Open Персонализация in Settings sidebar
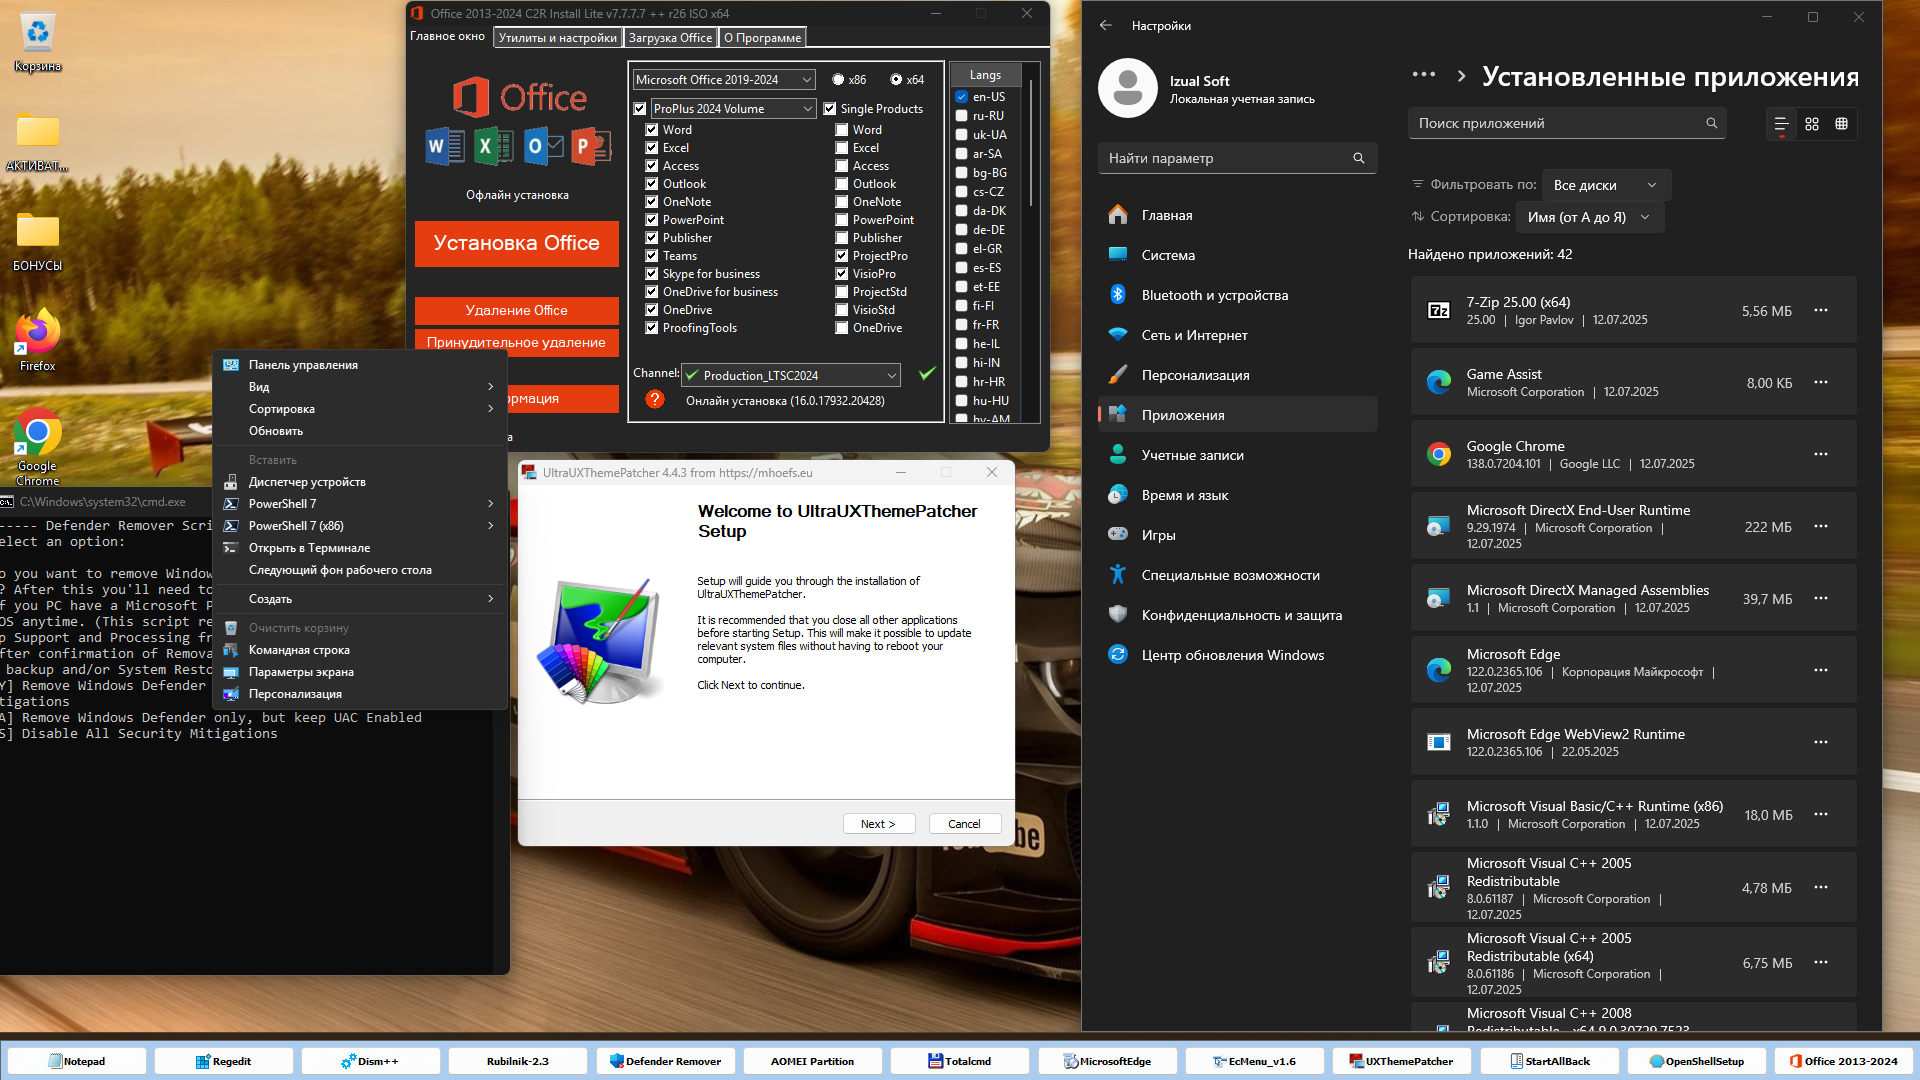Viewport: 1920px width, 1080px height. coord(1237,375)
